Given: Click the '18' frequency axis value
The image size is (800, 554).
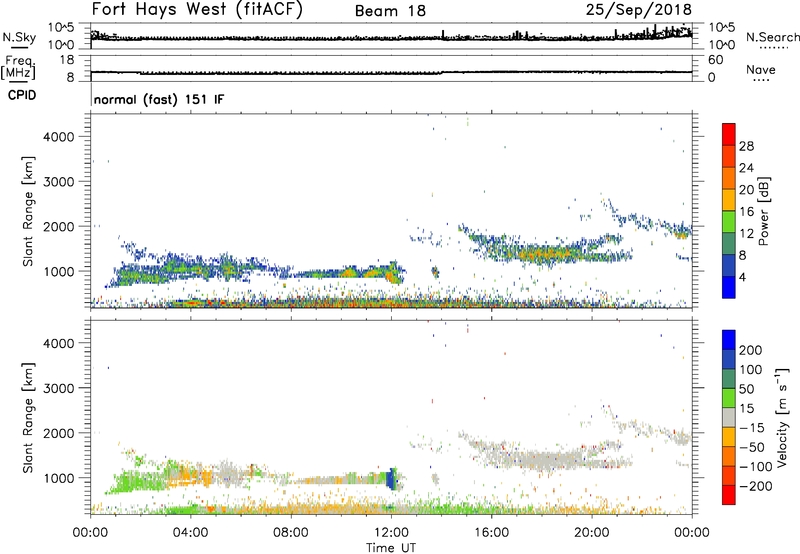Looking at the screenshot, I should point(67,60).
